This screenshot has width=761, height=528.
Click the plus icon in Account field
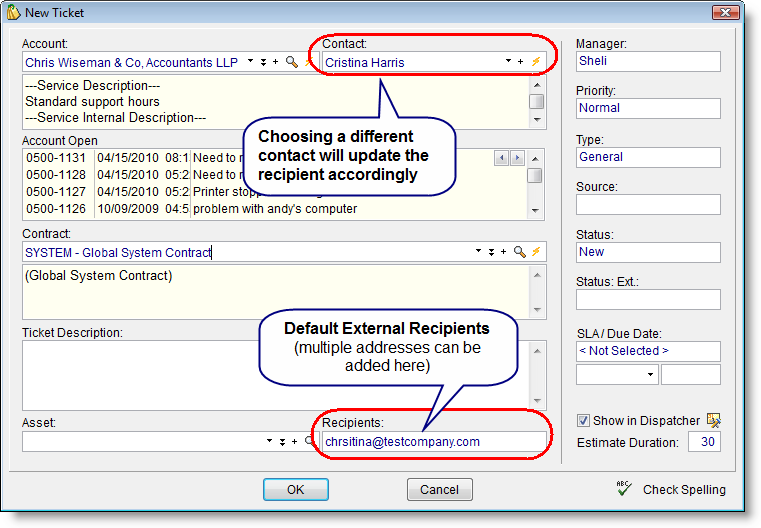(x=276, y=62)
